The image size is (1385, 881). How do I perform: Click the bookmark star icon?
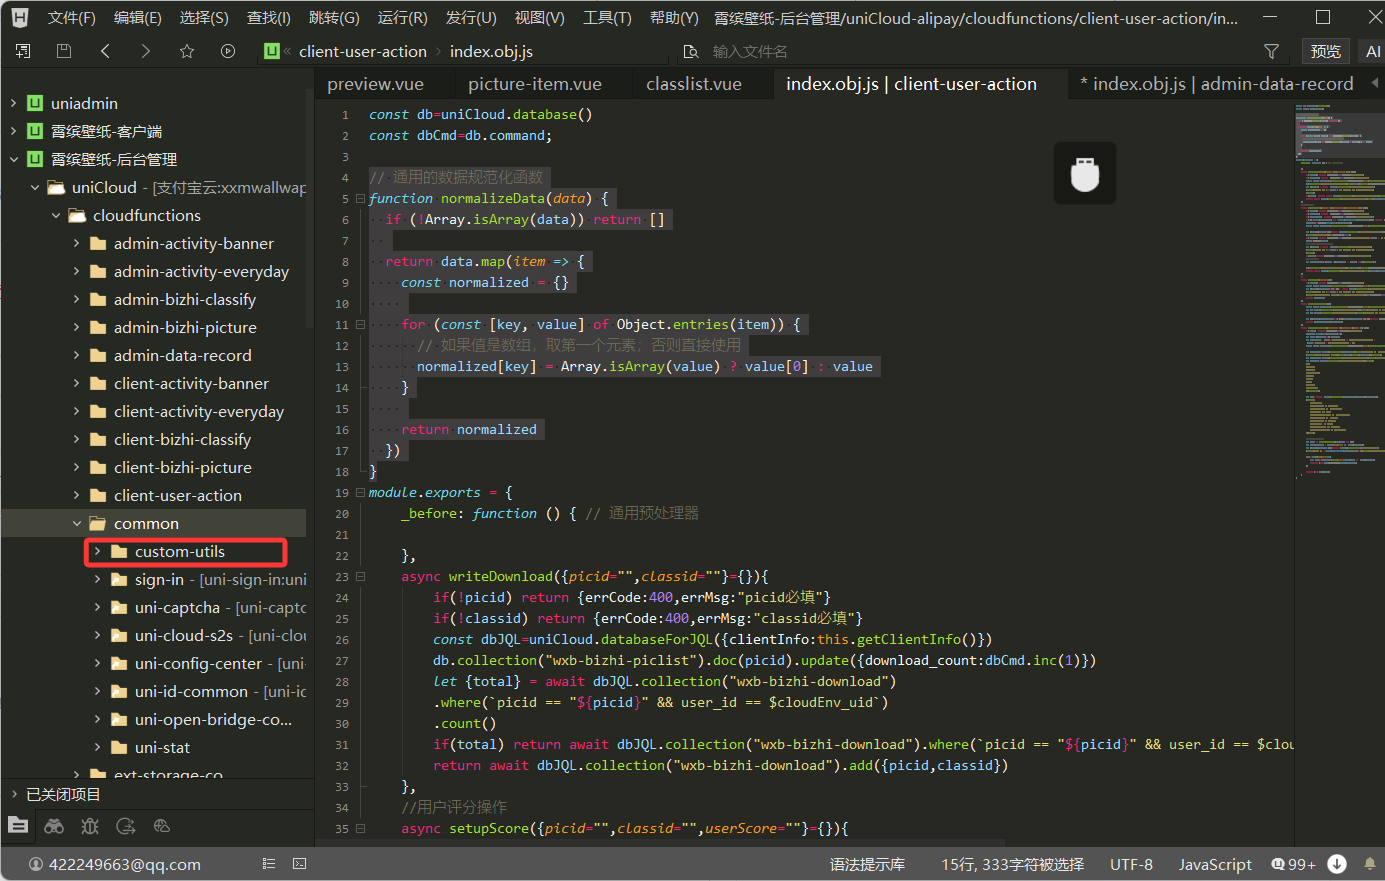[x=187, y=51]
